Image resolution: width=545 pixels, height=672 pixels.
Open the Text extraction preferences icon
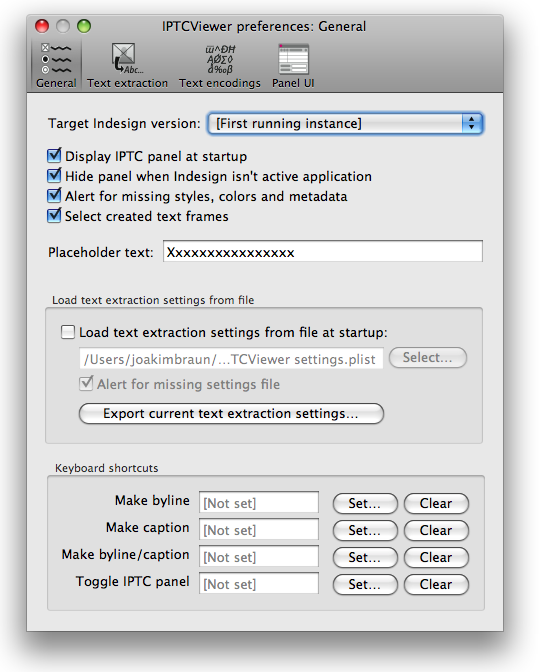point(127,65)
